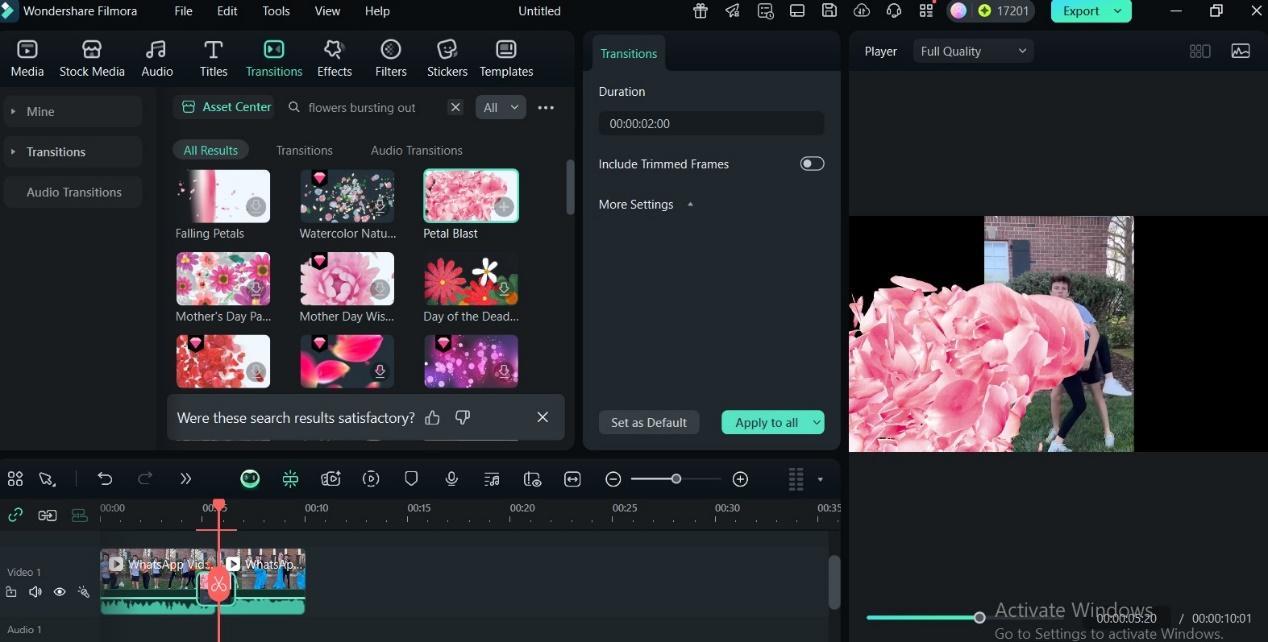1268x642 pixels.
Task: Select the All Results tab
Action: click(x=211, y=150)
